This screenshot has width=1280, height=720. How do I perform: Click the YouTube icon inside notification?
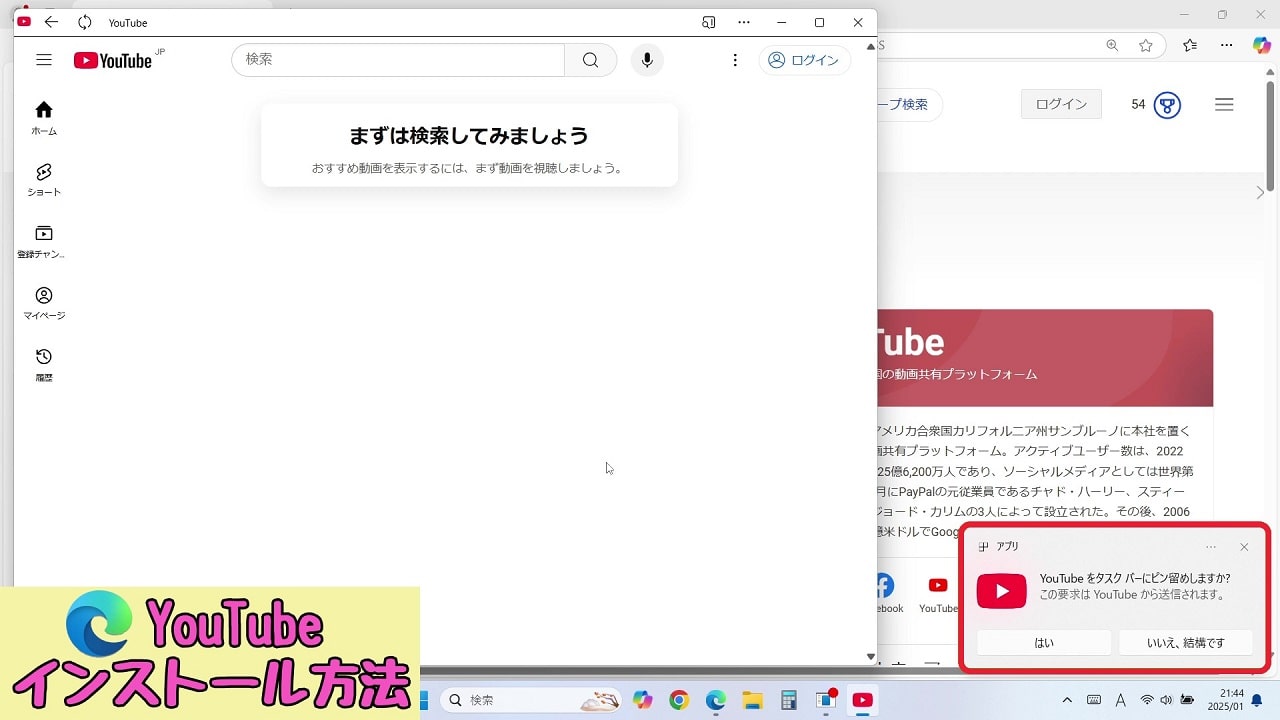[1002, 591]
